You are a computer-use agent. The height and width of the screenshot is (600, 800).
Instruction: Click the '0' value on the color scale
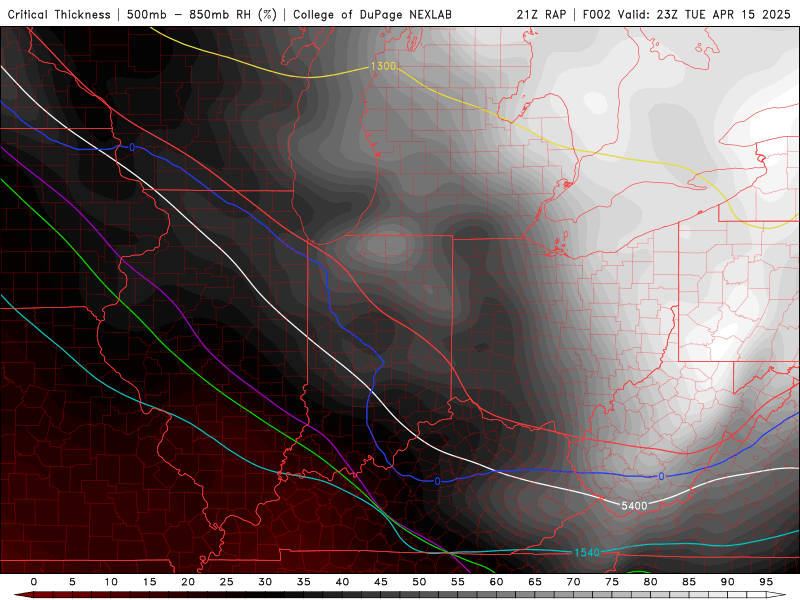(34, 582)
